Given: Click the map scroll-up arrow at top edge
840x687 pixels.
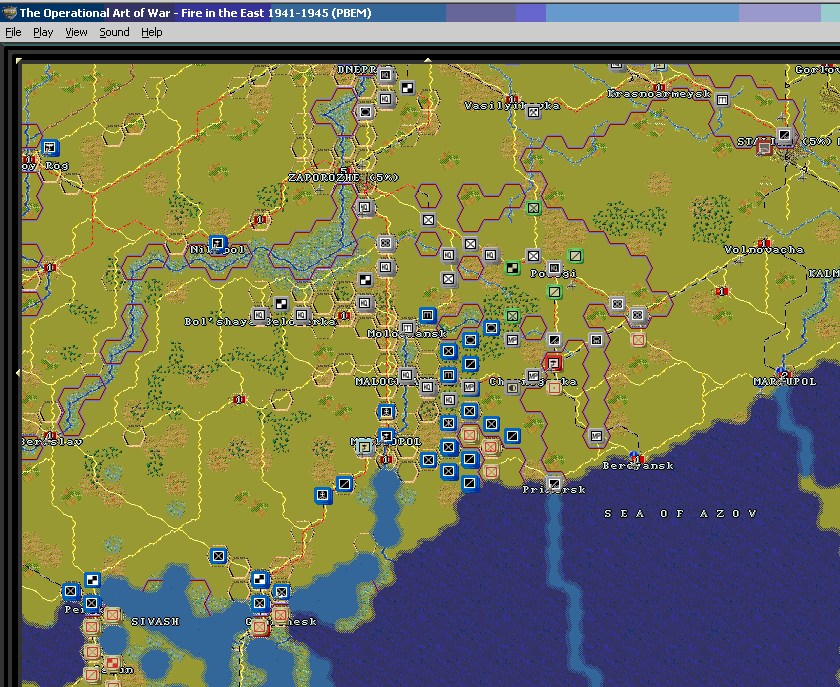Looking at the screenshot, I should pyautogui.click(x=428, y=59).
